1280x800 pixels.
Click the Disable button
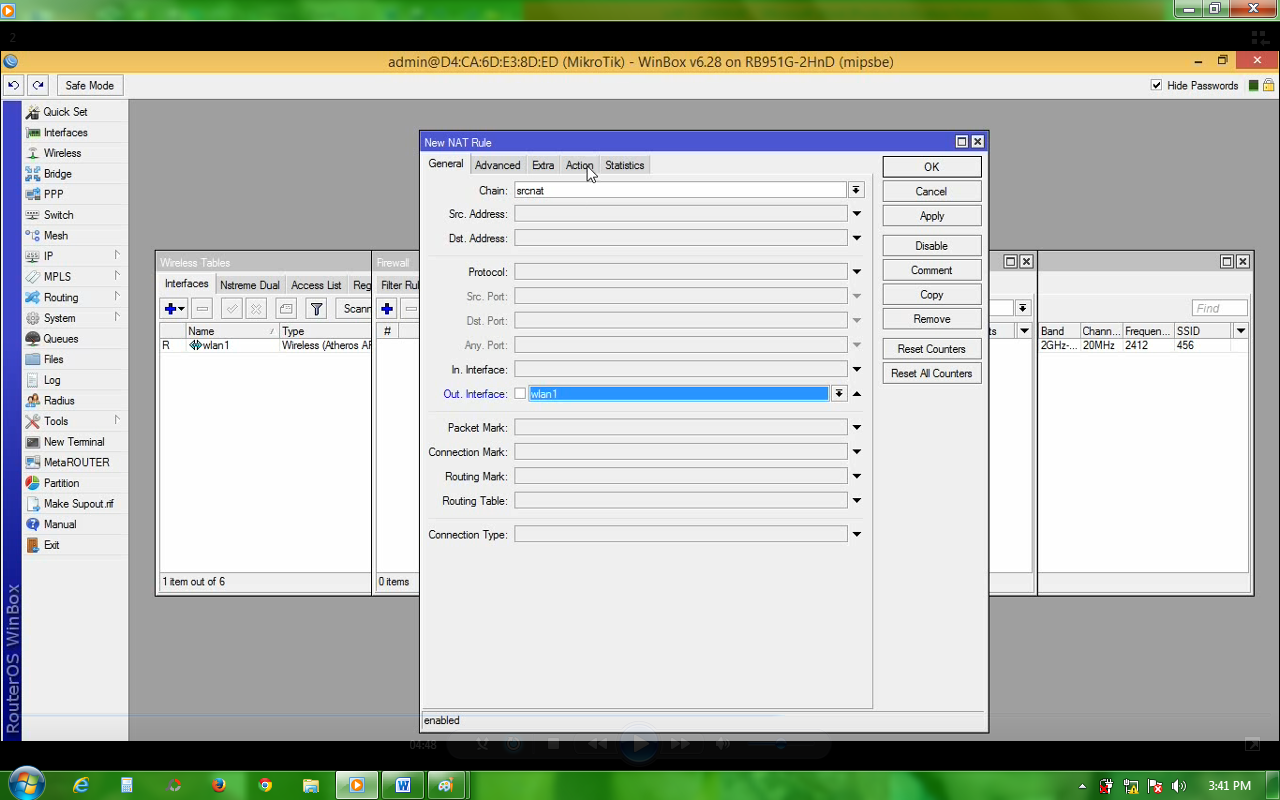(931, 246)
